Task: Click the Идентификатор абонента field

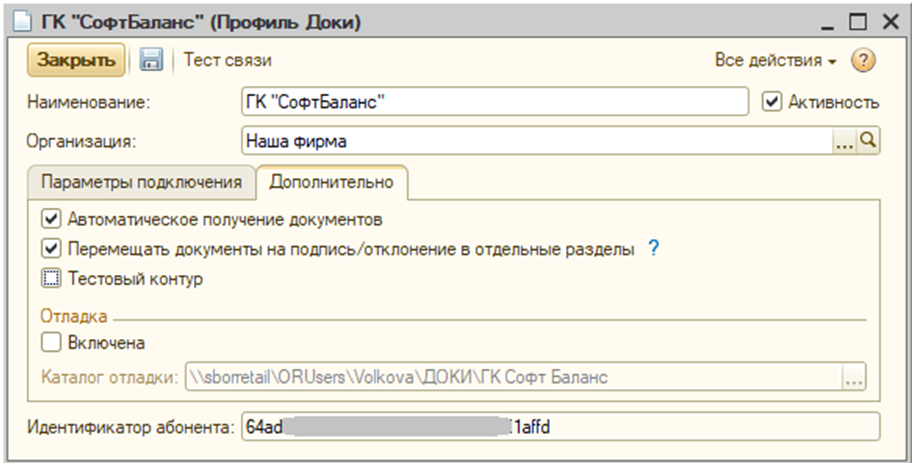Action: pyautogui.click(x=557, y=427)
